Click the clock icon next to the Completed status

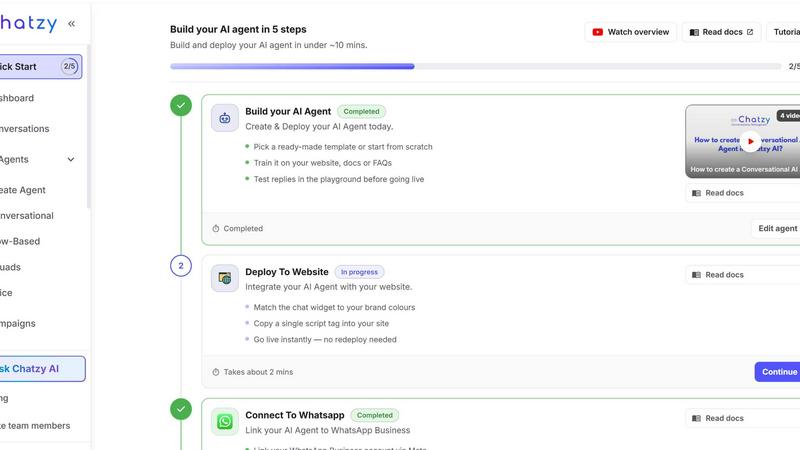(x=216, y=229)
